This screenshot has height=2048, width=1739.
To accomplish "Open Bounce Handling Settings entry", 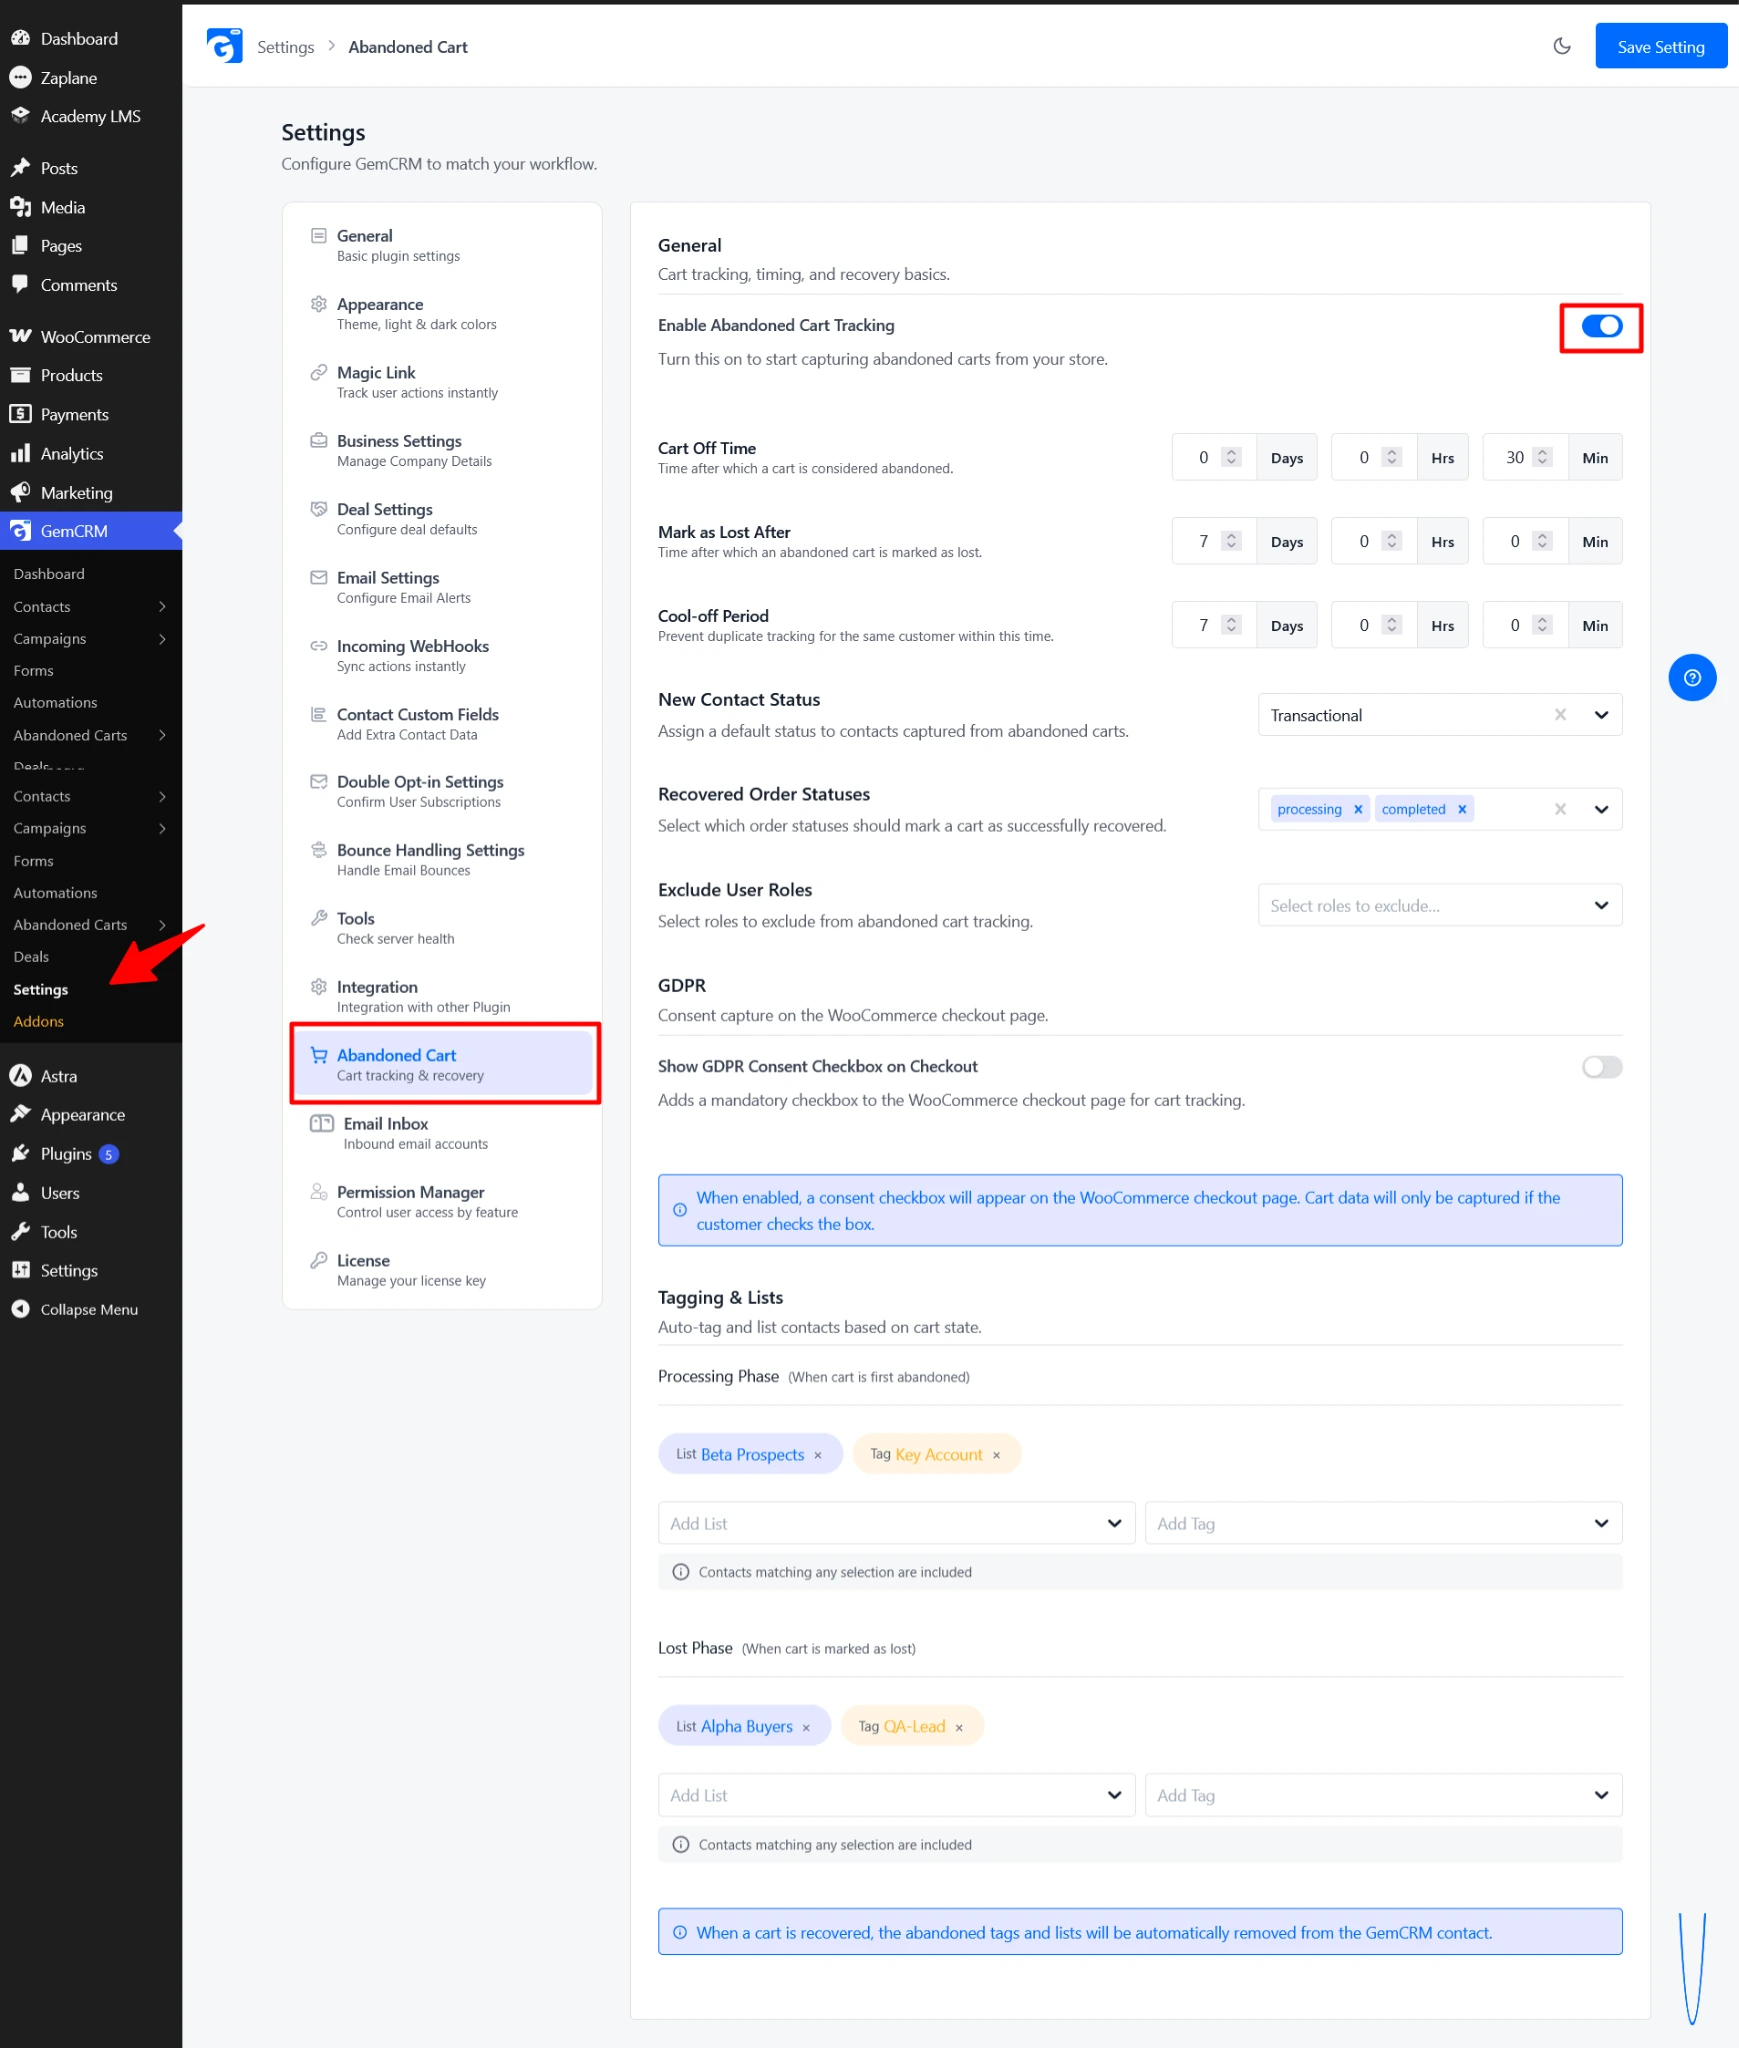I will [x=442, y=860].
